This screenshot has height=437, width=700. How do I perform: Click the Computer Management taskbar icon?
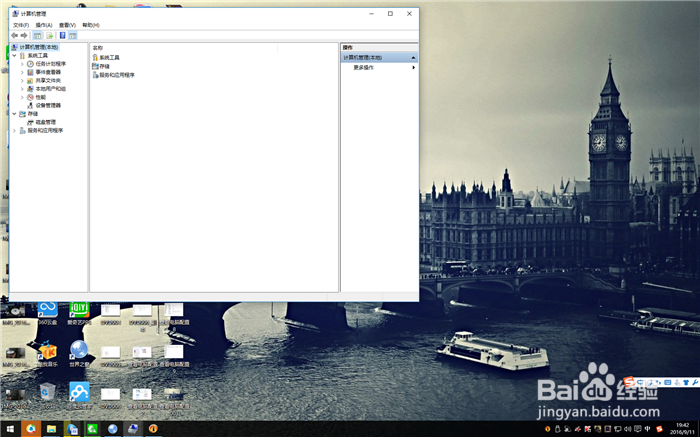[133, 429]
